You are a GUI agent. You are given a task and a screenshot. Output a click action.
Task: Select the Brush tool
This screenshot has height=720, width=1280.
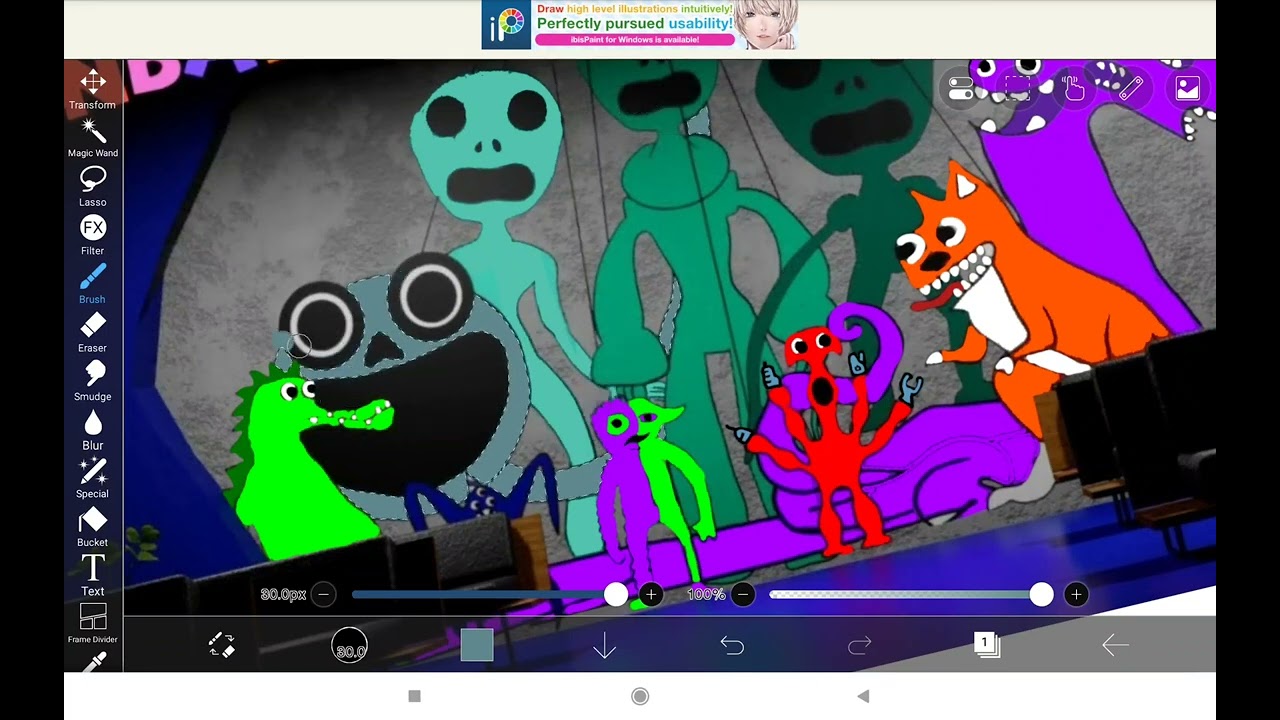92,284
